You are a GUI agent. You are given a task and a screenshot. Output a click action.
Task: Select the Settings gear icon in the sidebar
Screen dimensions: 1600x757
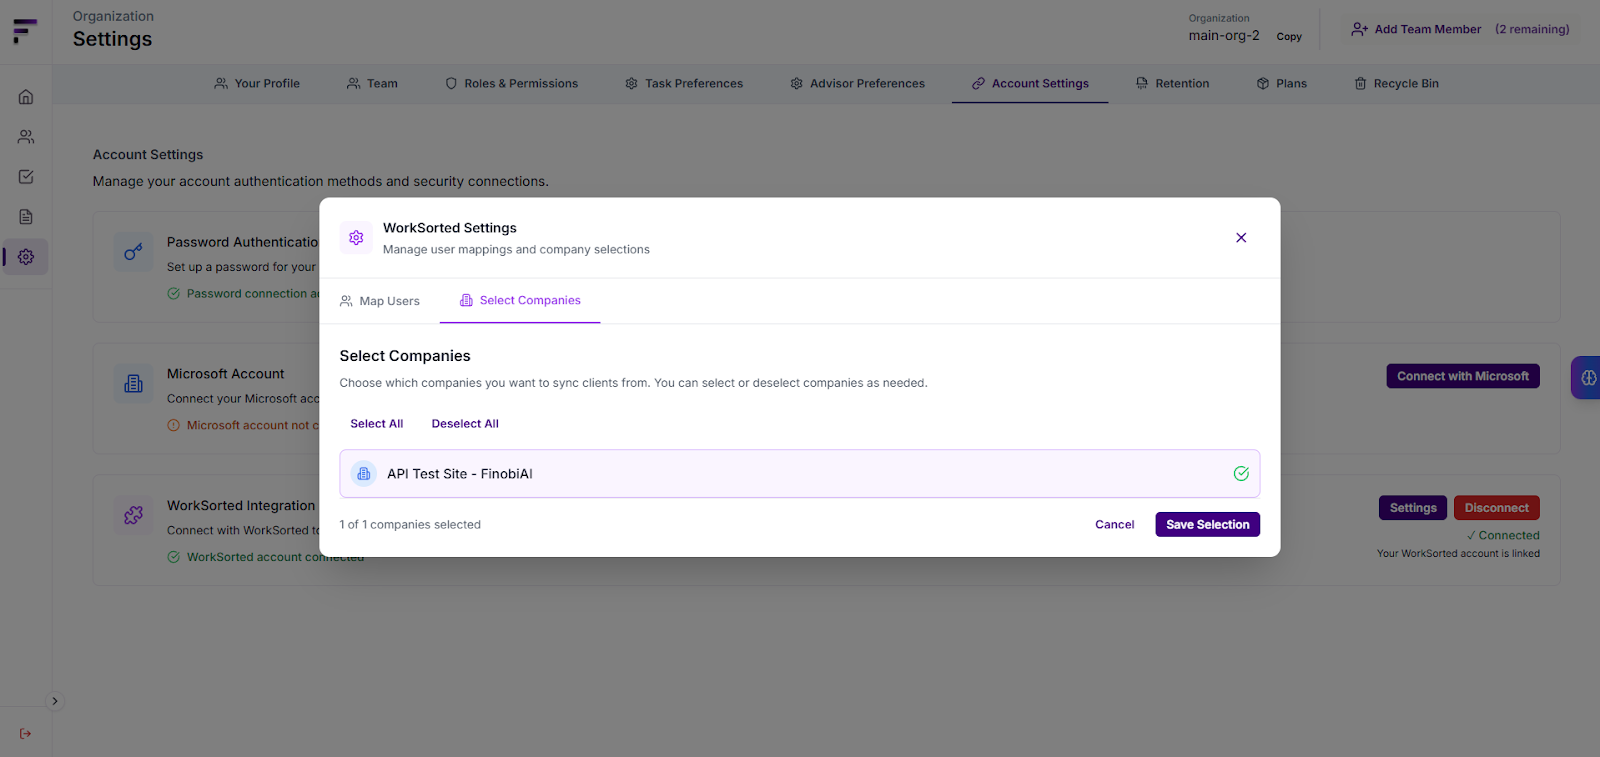[26, 257]
